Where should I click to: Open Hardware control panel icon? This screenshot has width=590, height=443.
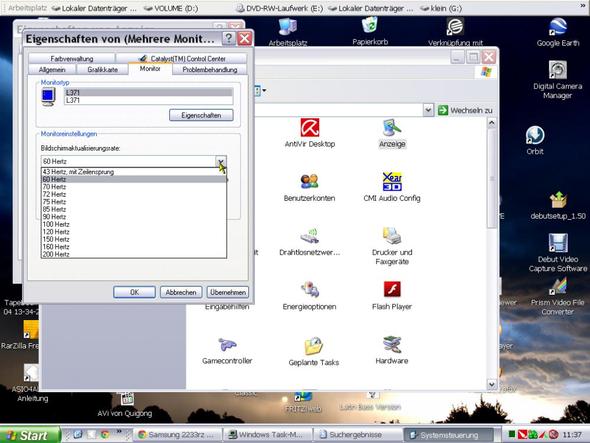point(392,350)
